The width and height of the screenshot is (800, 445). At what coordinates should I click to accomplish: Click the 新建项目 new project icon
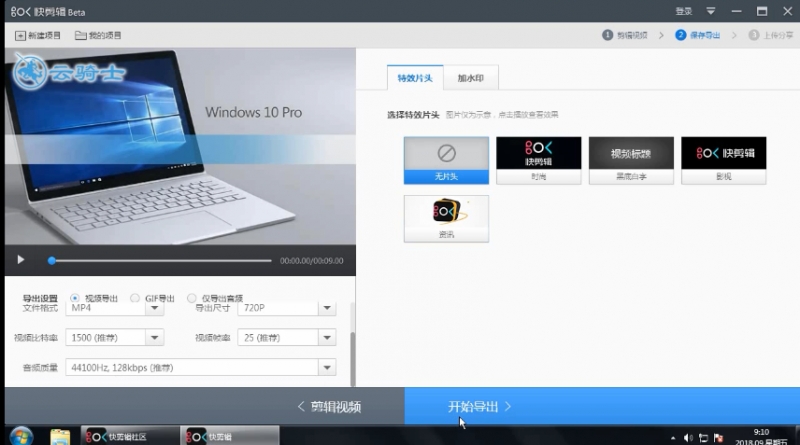[20, 35]
